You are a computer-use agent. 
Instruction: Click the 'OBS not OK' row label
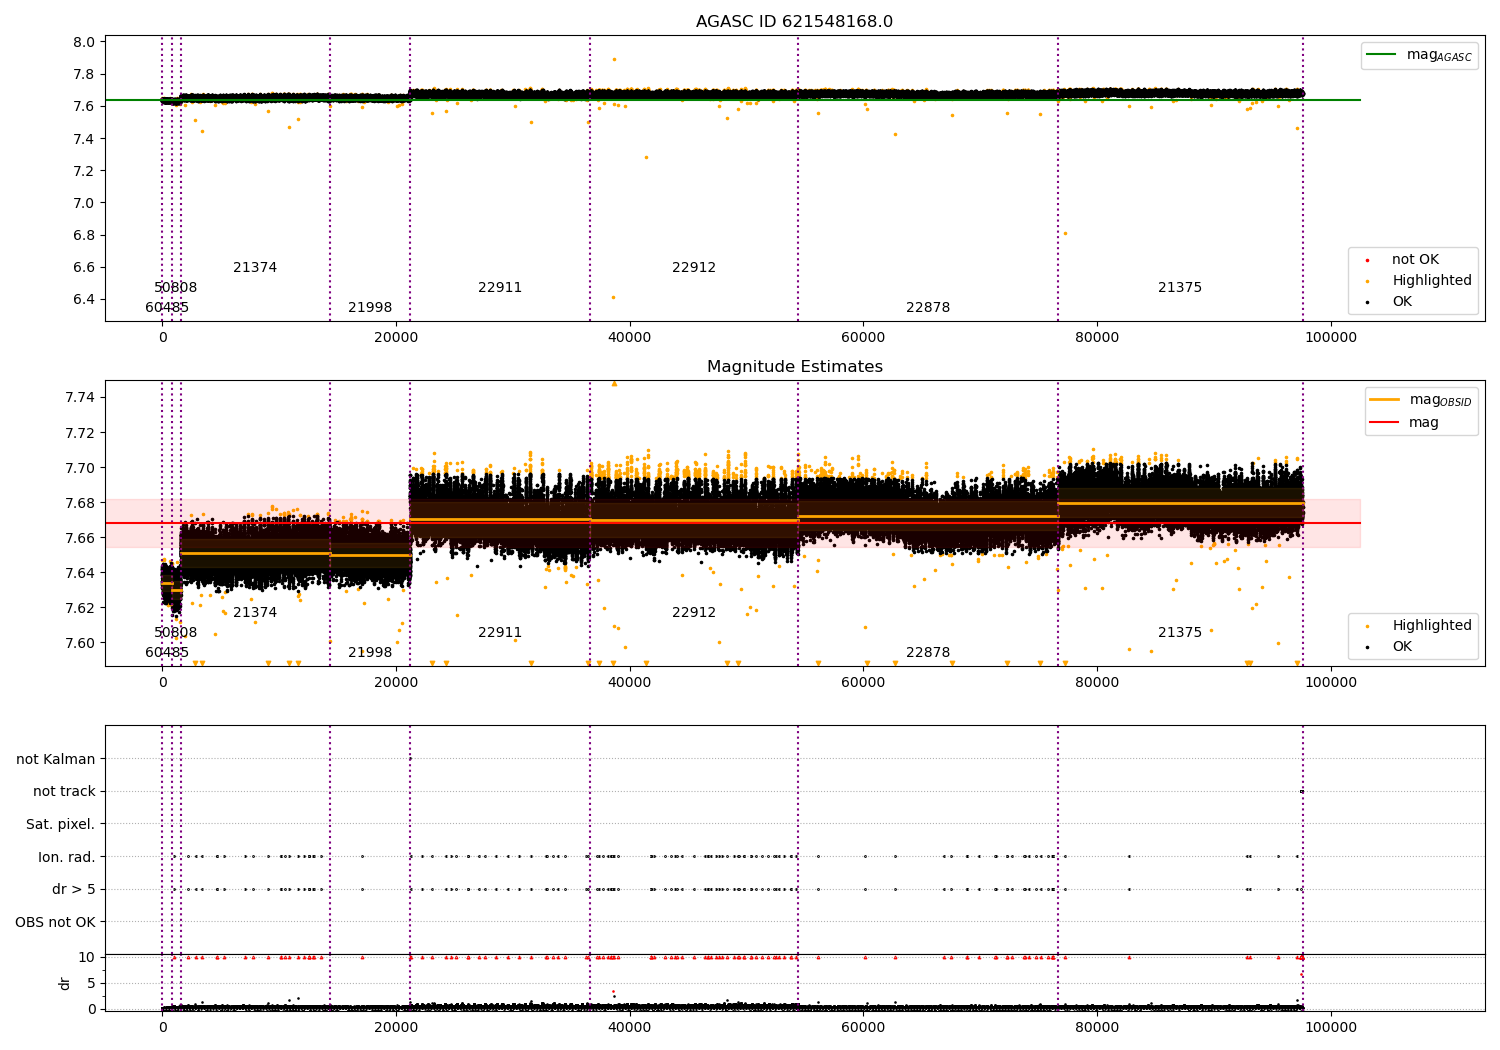click(x=56, y=922)
